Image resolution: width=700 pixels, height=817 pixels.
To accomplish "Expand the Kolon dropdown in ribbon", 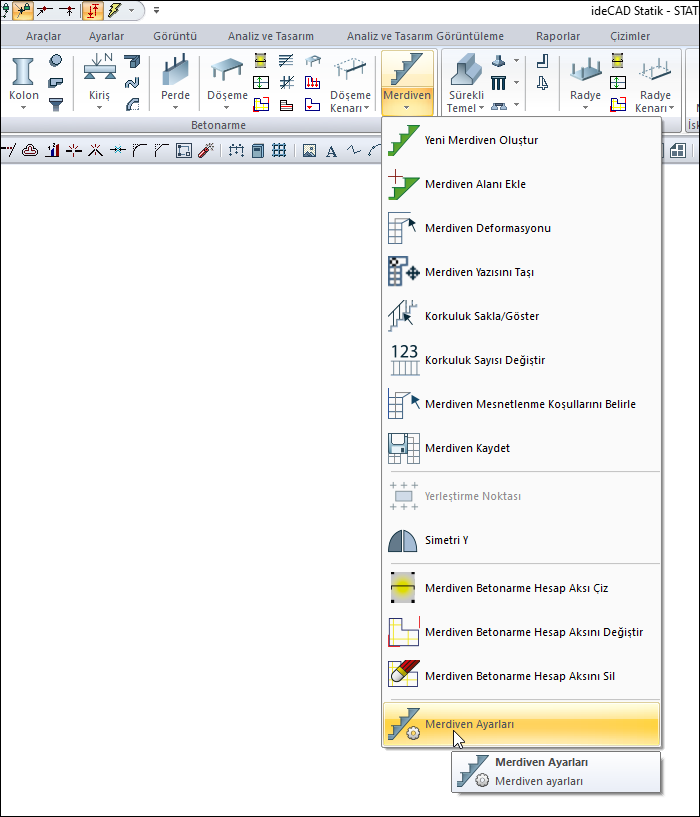I will coord(23,106).
